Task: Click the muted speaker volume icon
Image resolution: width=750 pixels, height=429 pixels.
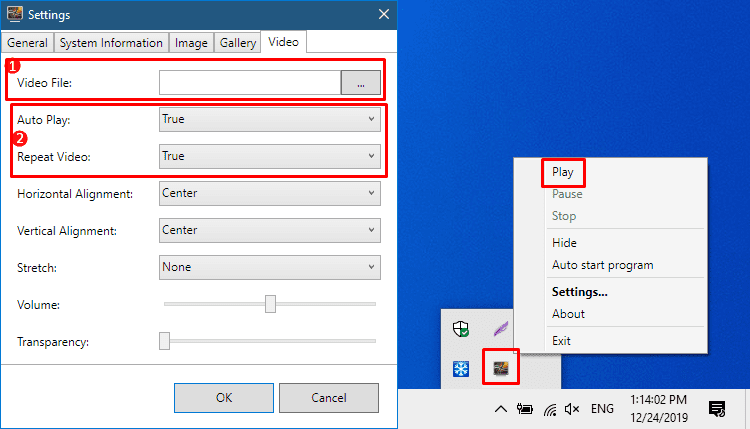Action: [x=572, y=409]
